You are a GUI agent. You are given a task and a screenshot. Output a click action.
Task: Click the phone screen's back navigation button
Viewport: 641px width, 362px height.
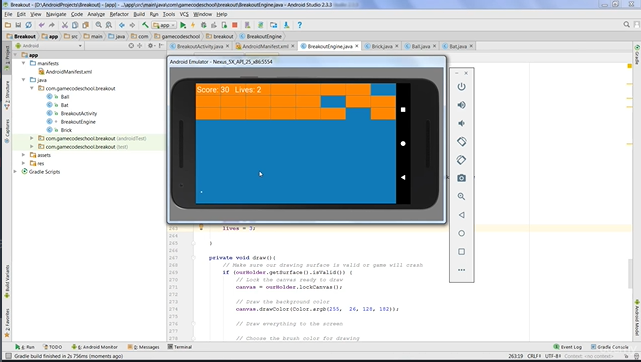403,177
